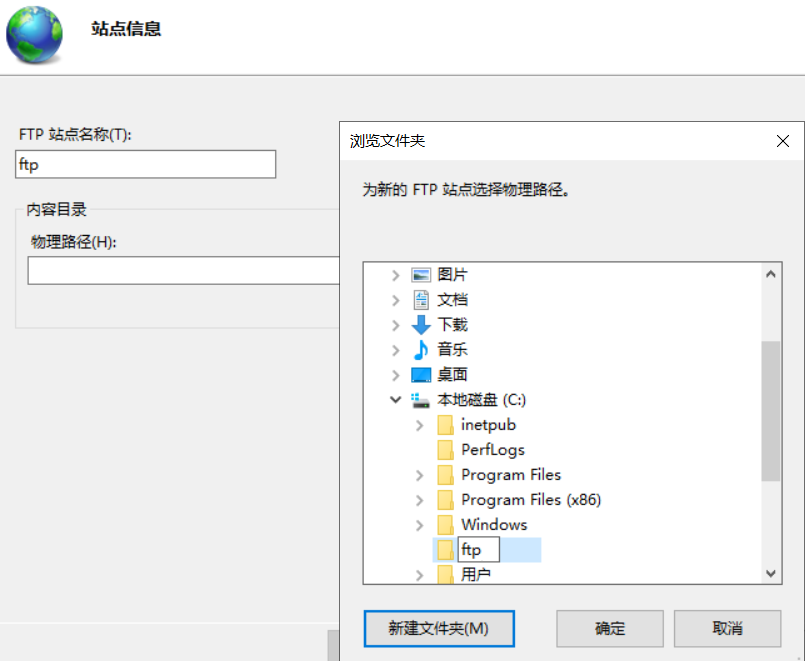Image resolution: width=805 pixels, height=661 pixels.
Task: Click the Music (音乐) note icon
Action: click(x=421, y=350)
